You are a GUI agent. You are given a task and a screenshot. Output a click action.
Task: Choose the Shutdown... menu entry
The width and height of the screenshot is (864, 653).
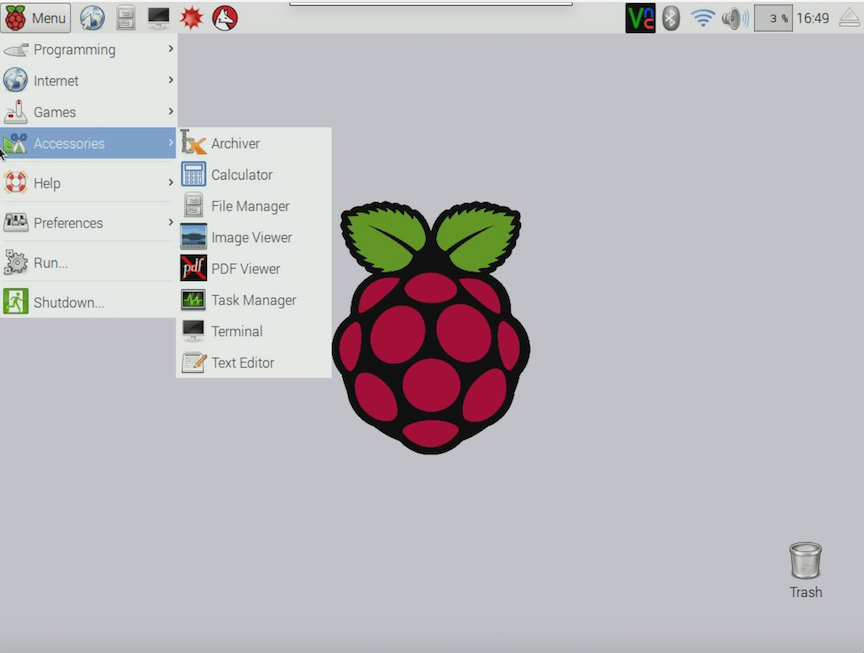tap(68, 303)
